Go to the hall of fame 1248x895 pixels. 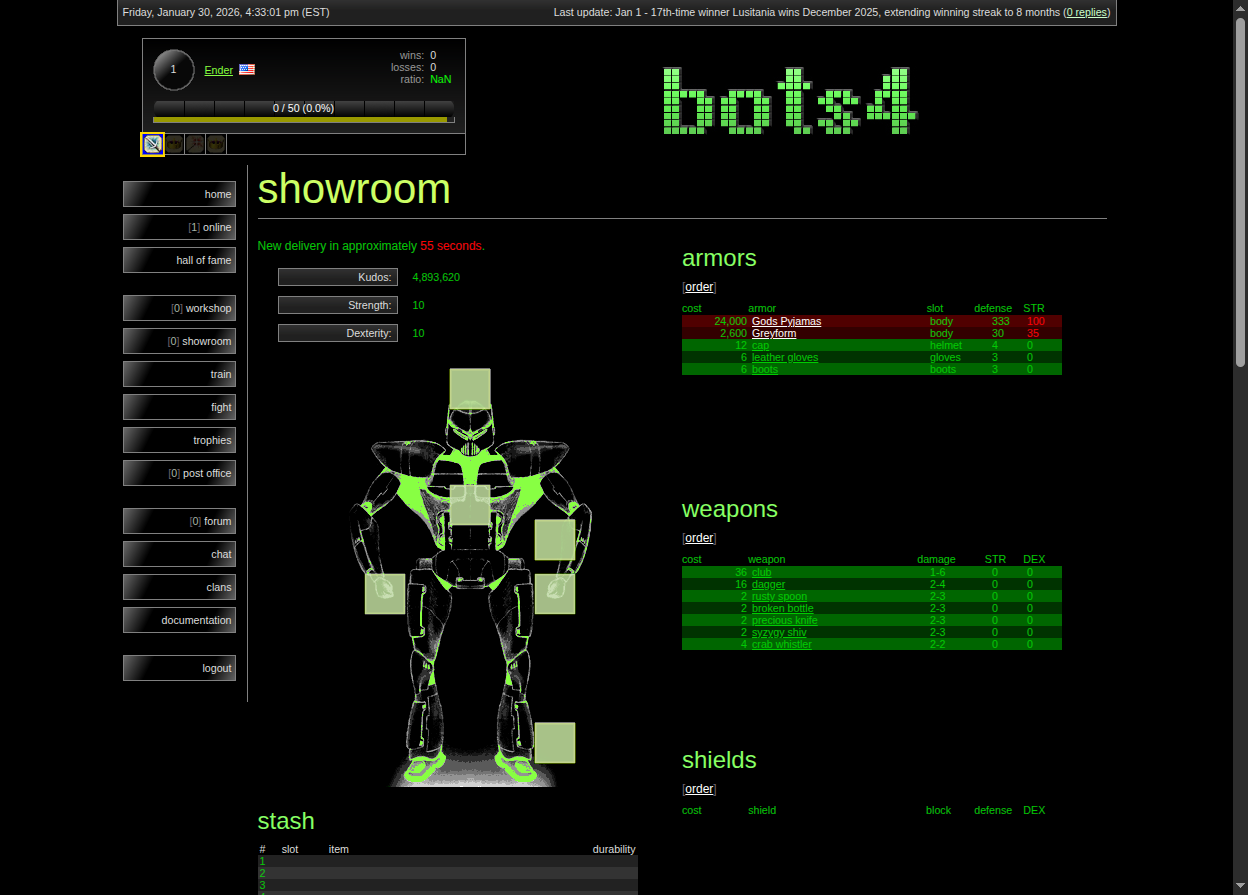180,260
